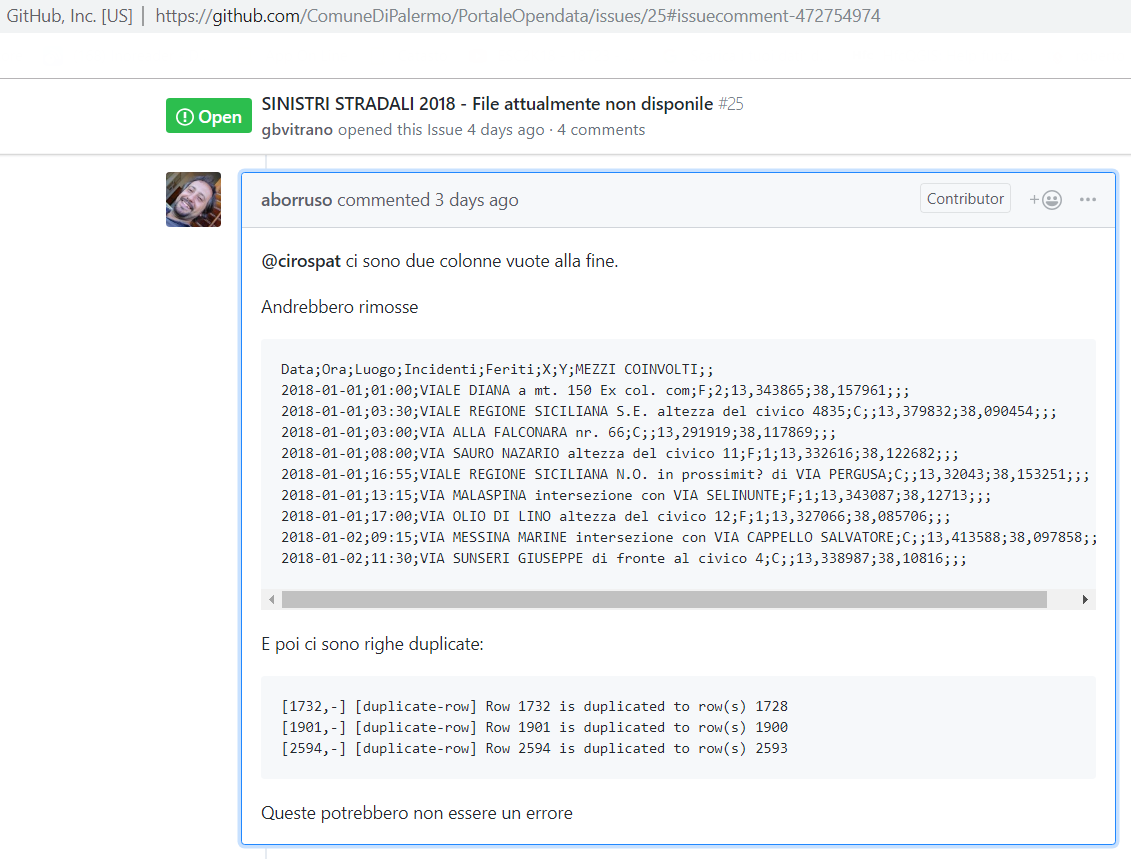Click the green Open status badge

coord(209,117)
